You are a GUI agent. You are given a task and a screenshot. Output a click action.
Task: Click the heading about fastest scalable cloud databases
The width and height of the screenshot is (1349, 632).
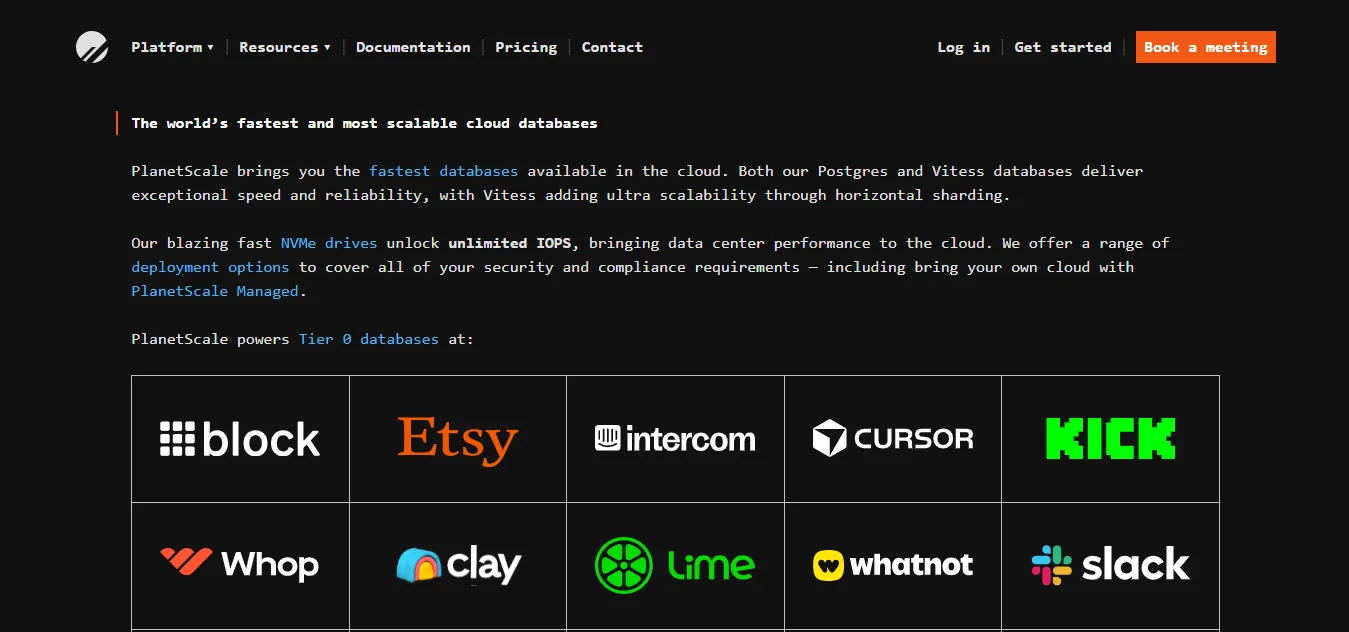365,123
